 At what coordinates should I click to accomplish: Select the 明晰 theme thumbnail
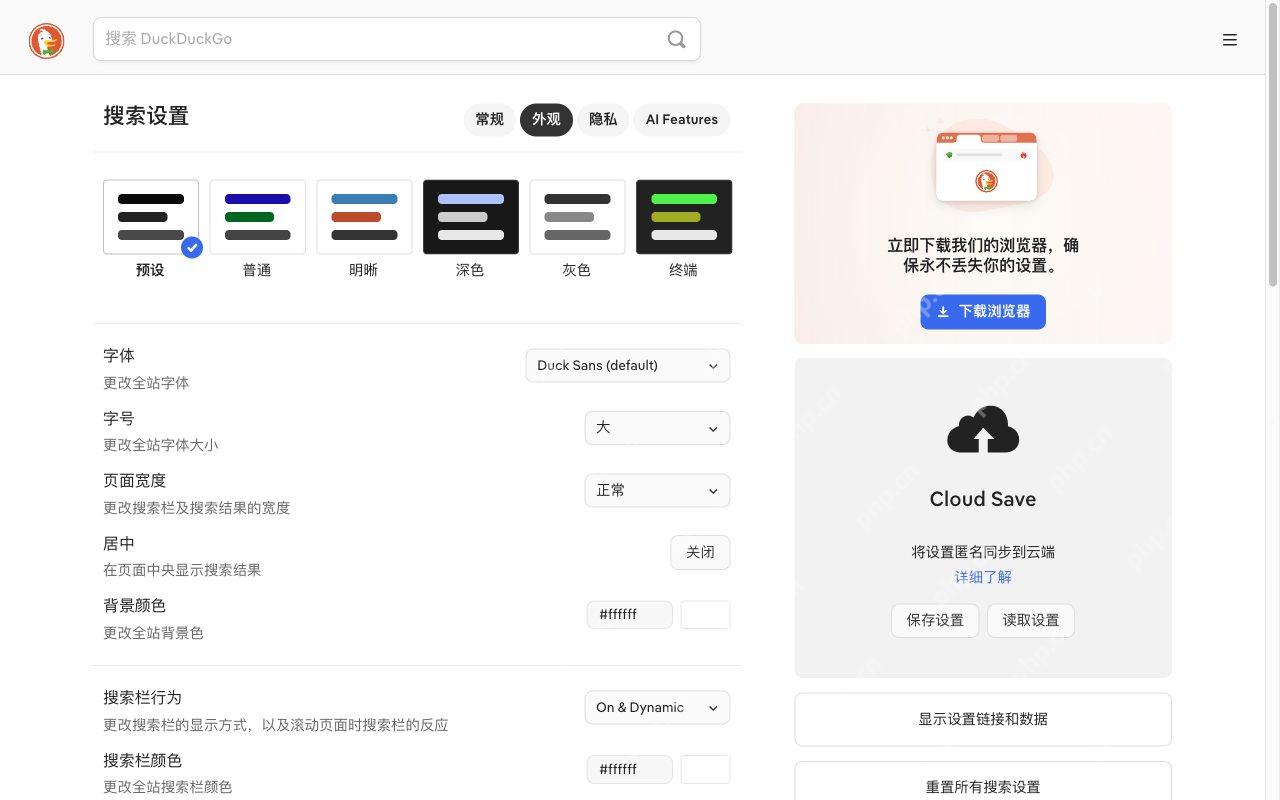point(364,217)
